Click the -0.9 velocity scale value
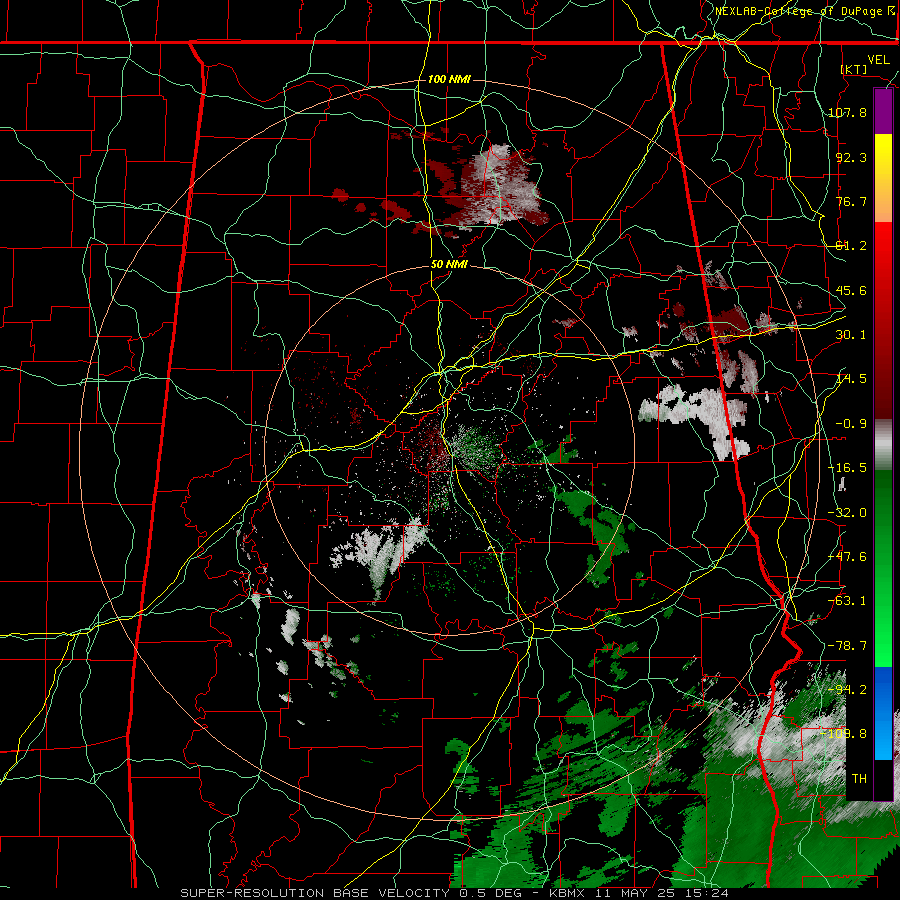 [x=851, y=424]
